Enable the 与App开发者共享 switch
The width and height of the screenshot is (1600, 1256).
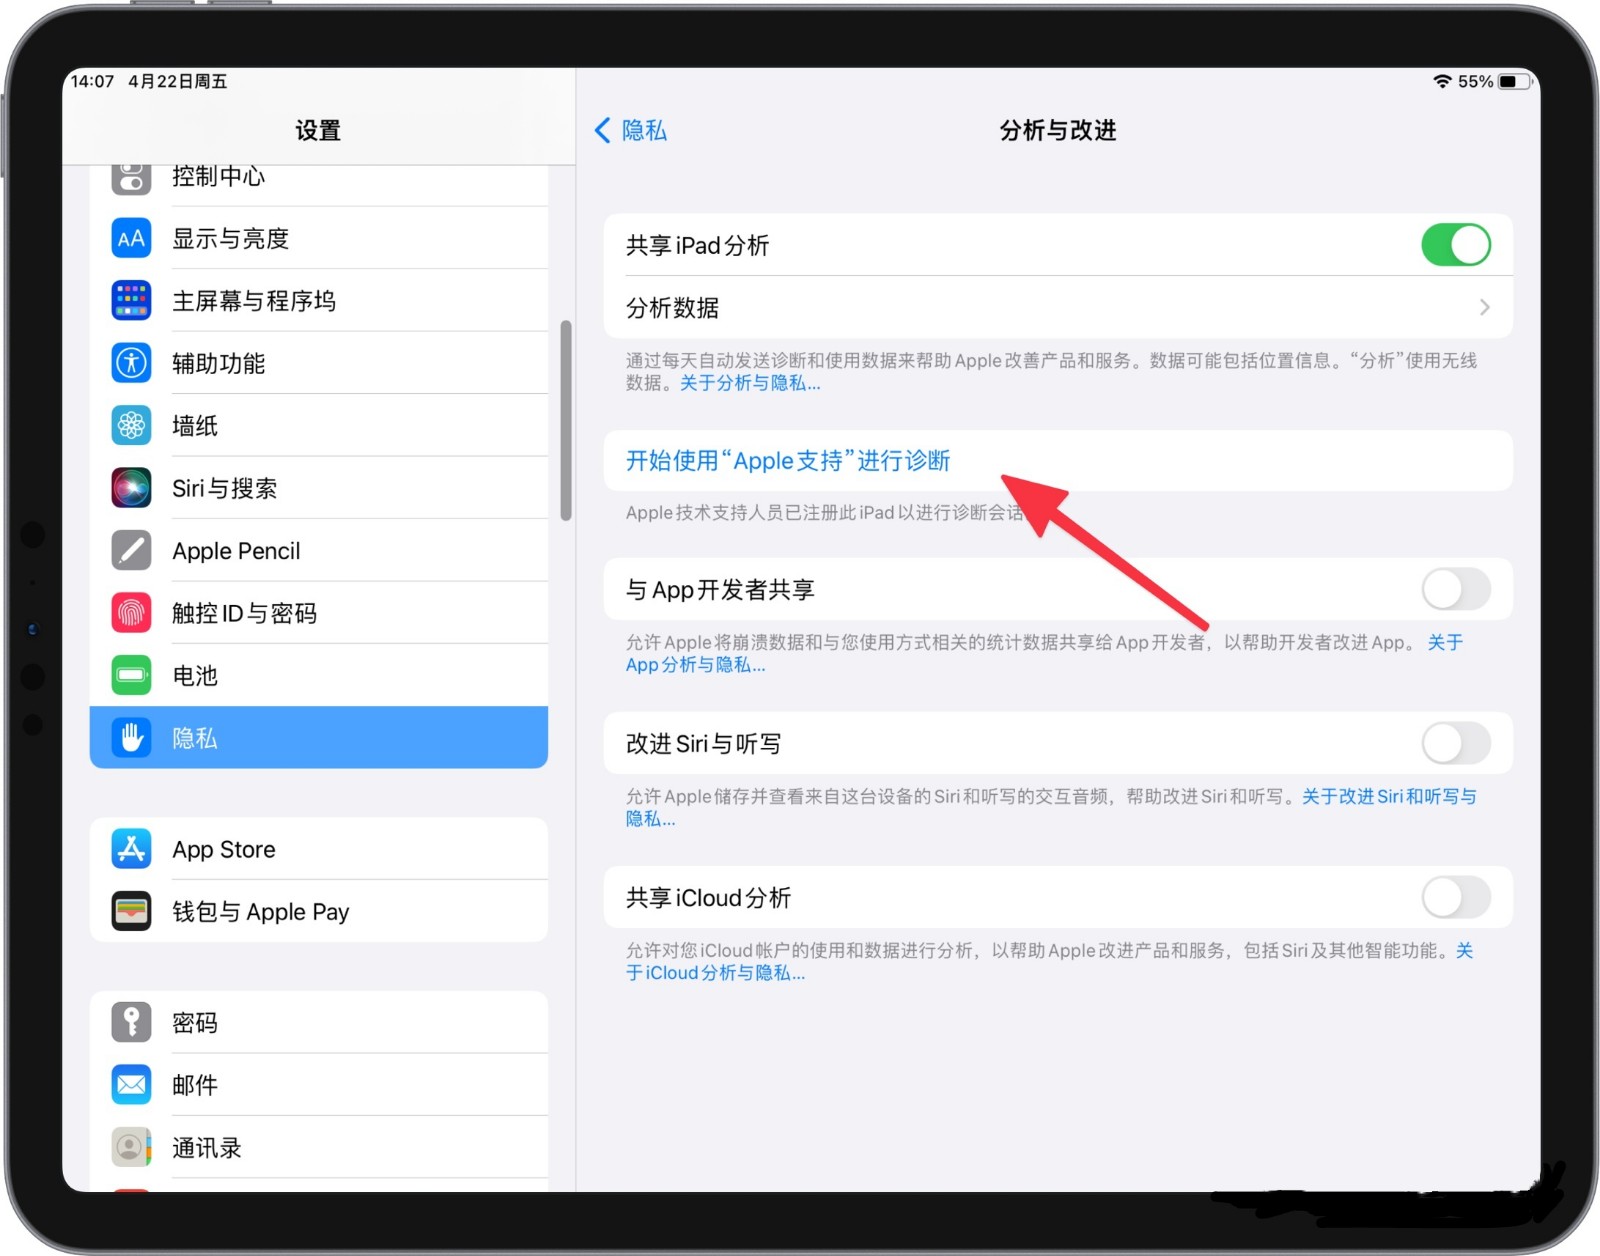pos(1455,590)
